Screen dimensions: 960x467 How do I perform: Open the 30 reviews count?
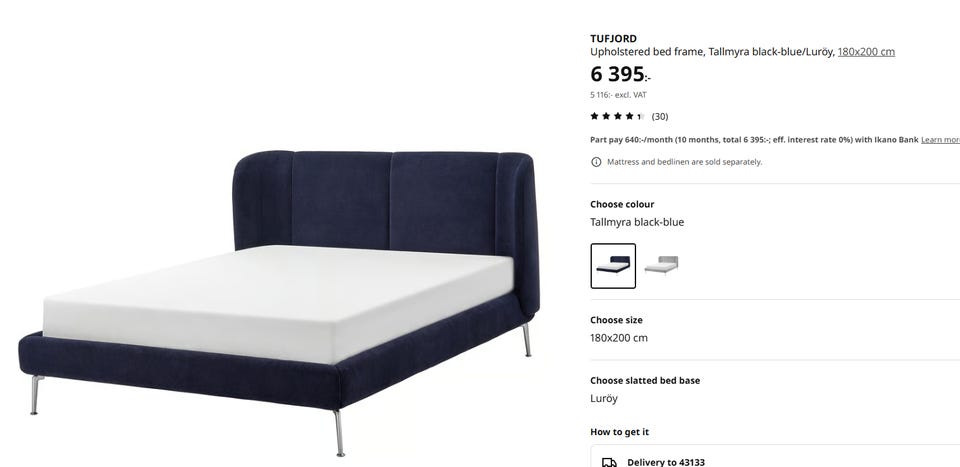[660, 116]
